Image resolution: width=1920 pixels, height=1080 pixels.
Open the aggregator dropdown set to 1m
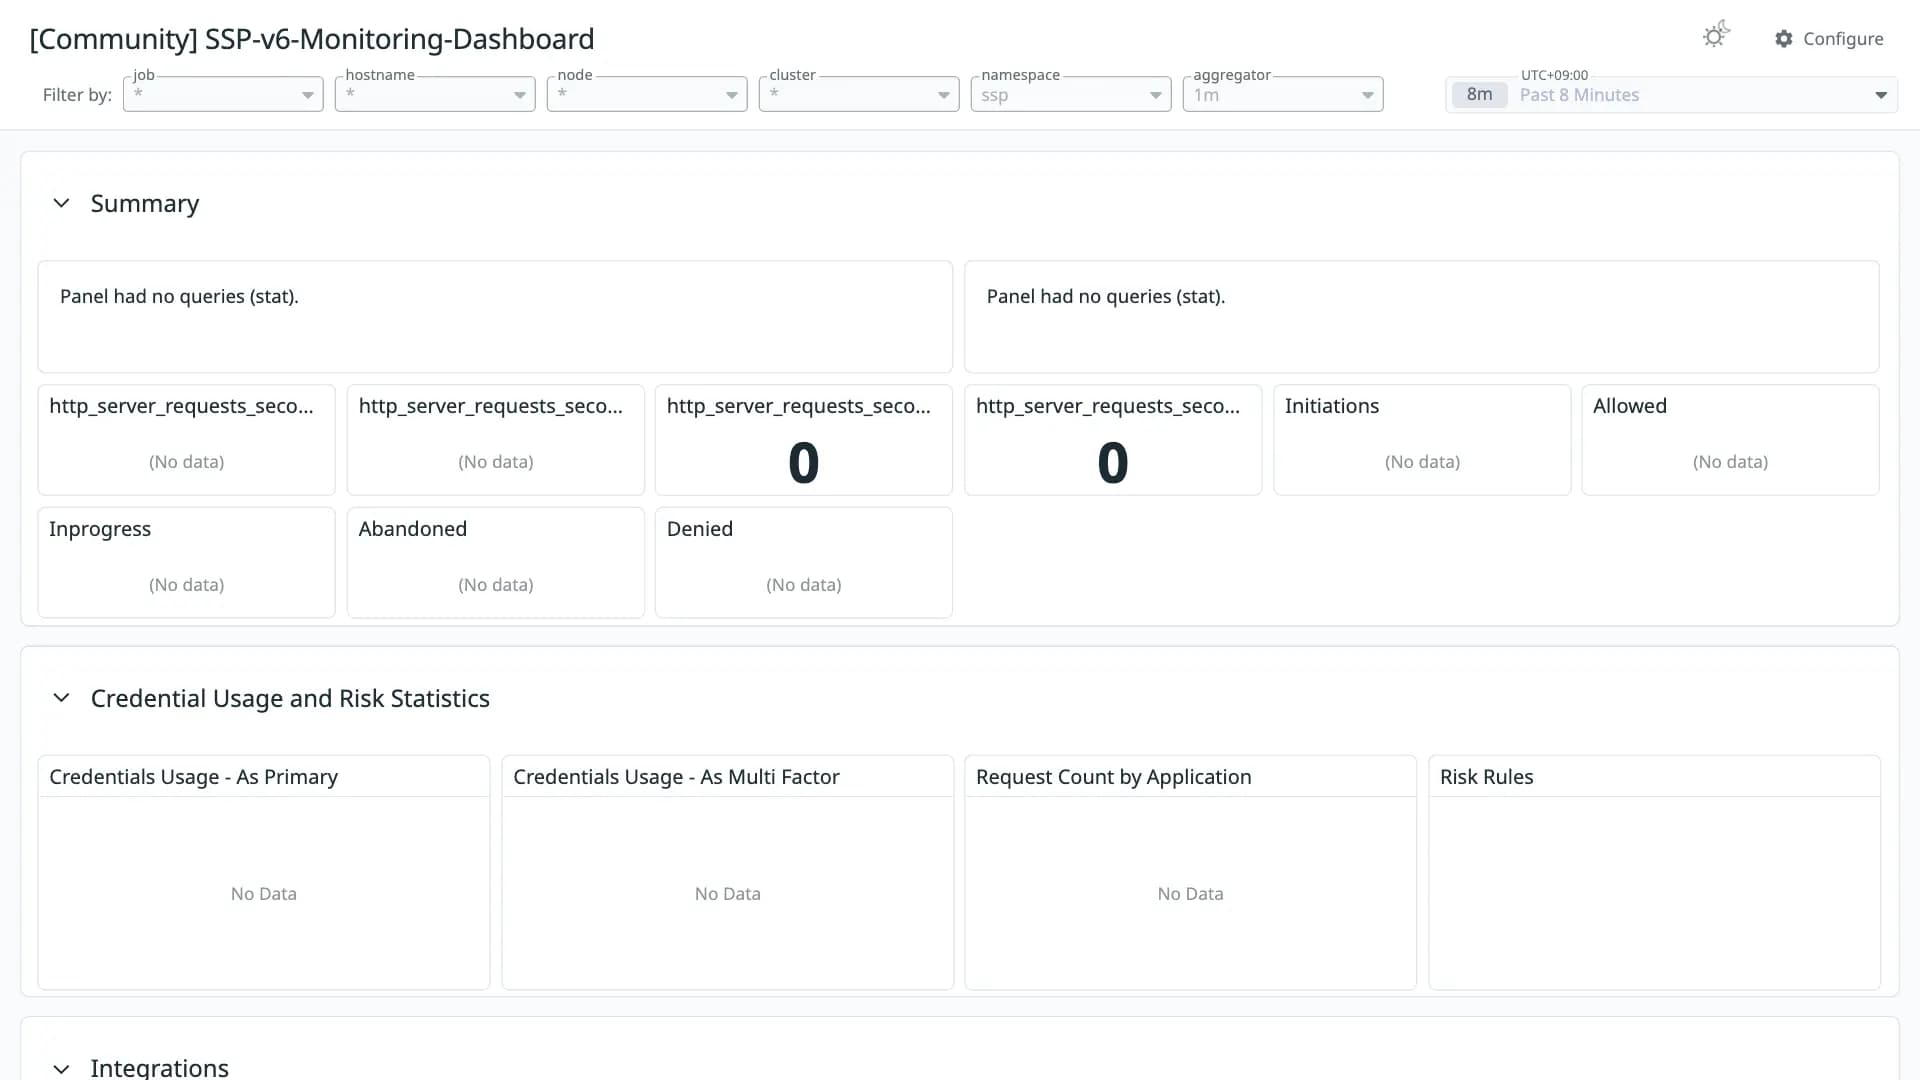(x=1283, y=94)
